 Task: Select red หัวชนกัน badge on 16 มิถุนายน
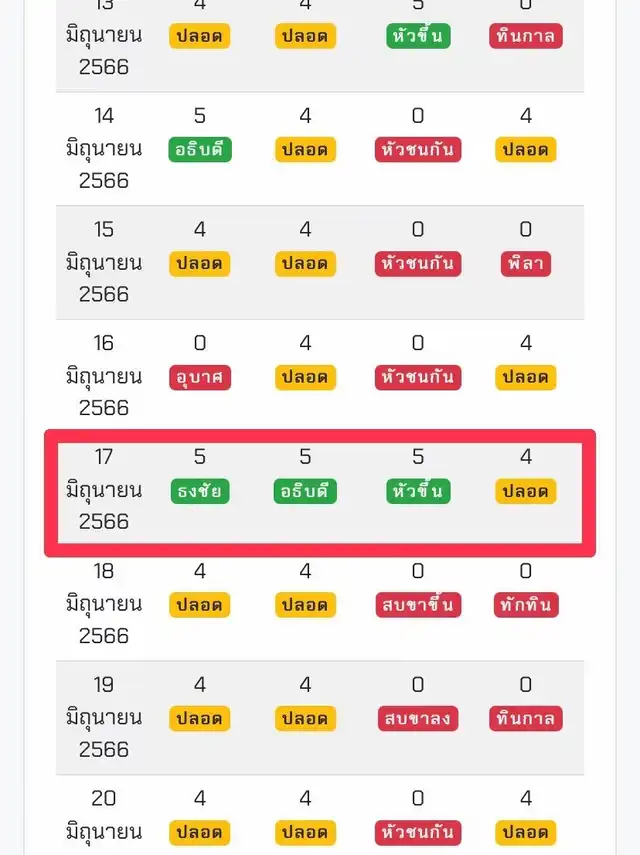point(418,377)
